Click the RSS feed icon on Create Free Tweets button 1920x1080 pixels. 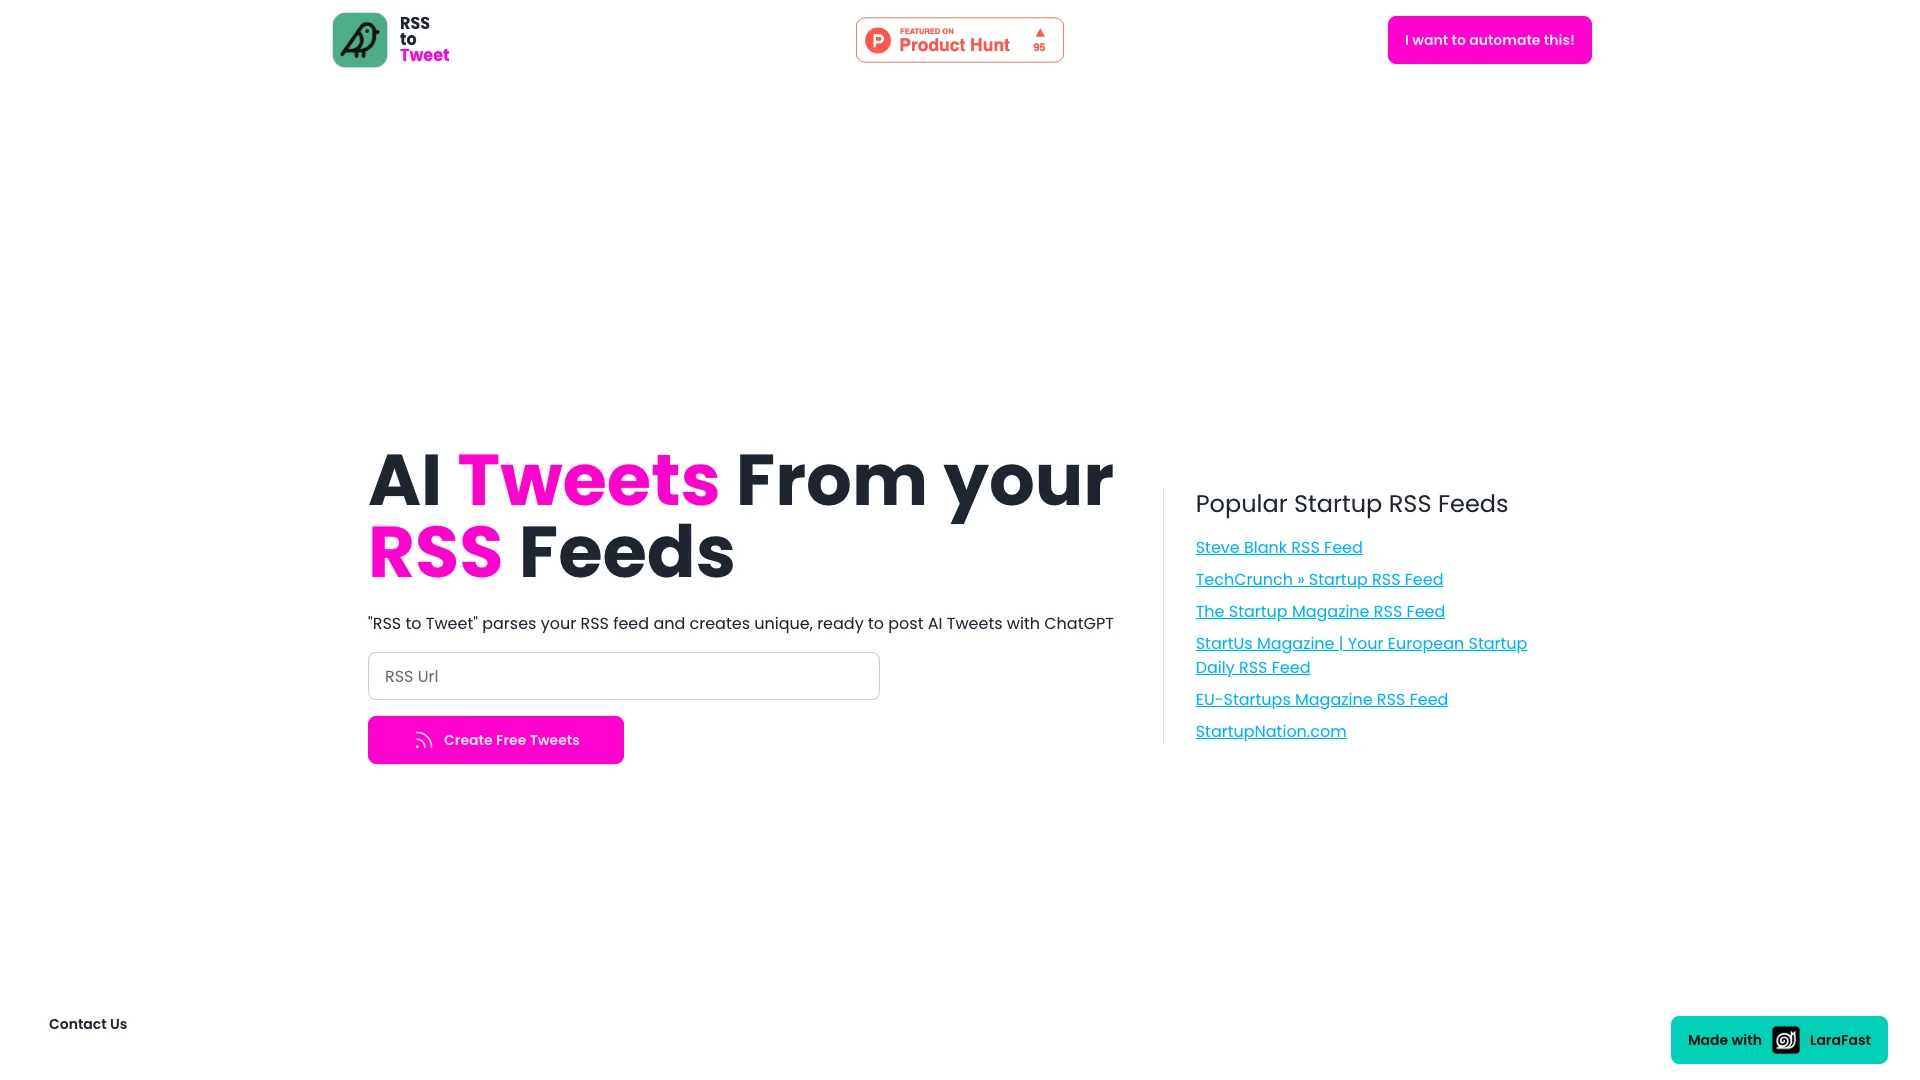[423, 740]
